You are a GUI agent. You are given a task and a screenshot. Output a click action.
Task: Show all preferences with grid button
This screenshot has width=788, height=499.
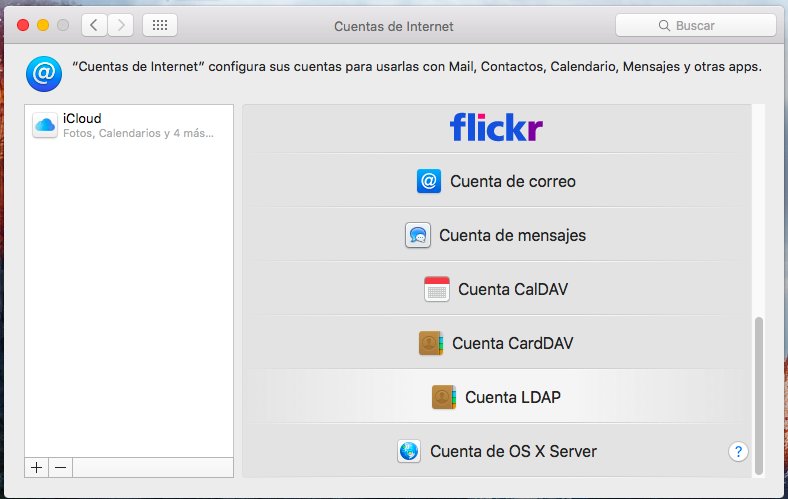pos(160,25)
